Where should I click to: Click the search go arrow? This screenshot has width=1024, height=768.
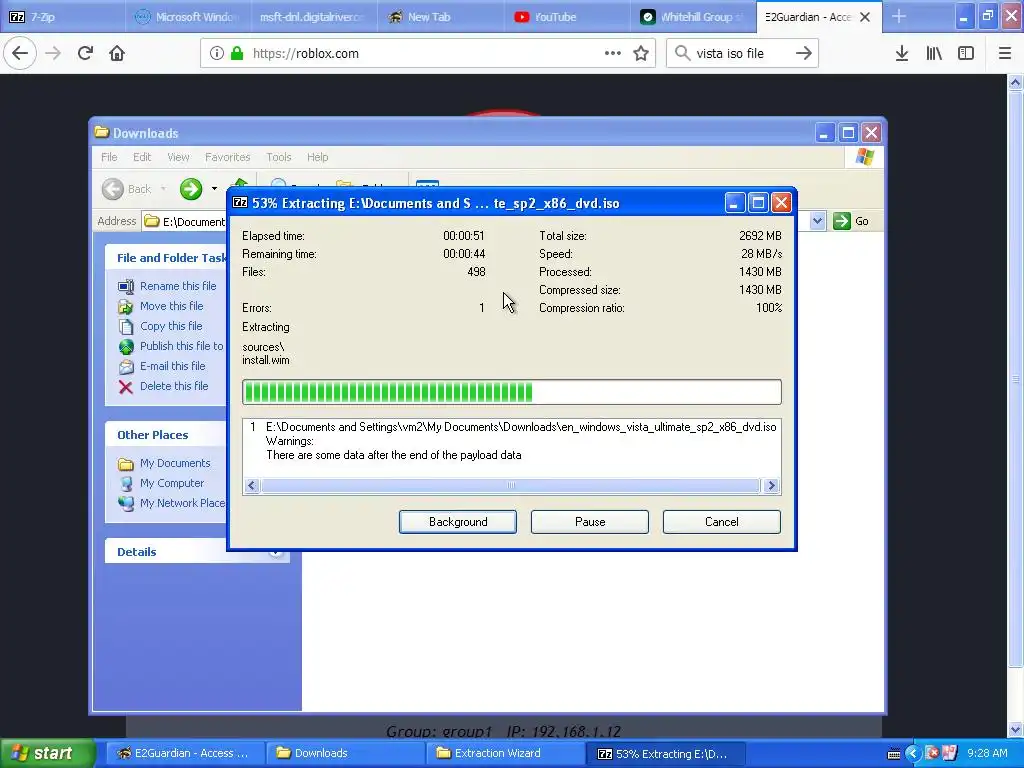(x=804, y=53)
